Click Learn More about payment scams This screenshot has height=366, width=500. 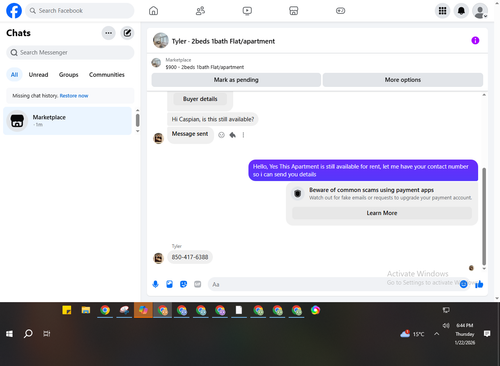click(382, 213)
